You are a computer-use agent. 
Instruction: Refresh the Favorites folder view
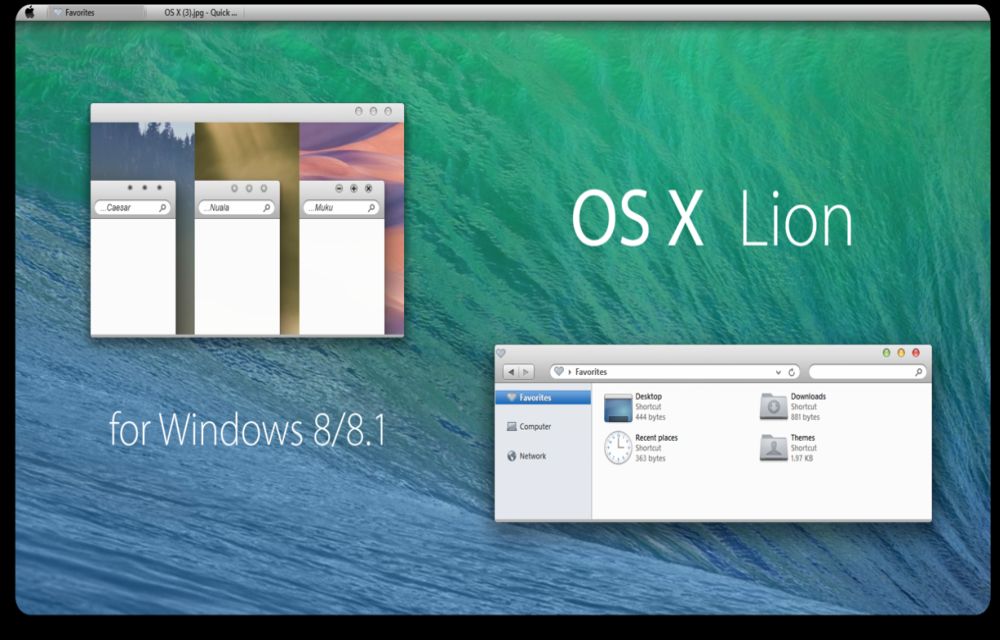coord(791,372)
